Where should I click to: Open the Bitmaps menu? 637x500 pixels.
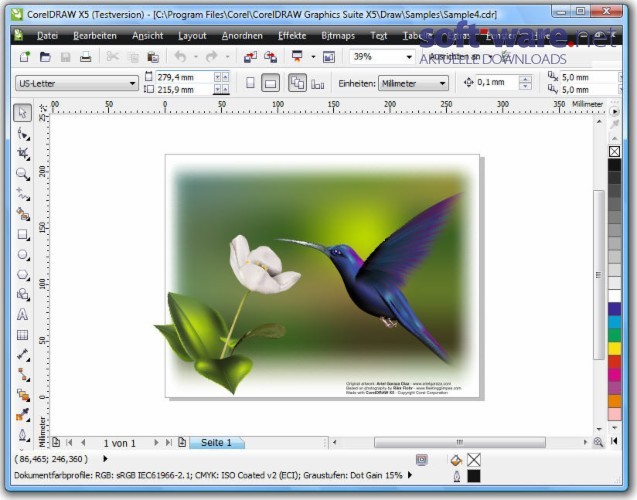tap(338, 36)
